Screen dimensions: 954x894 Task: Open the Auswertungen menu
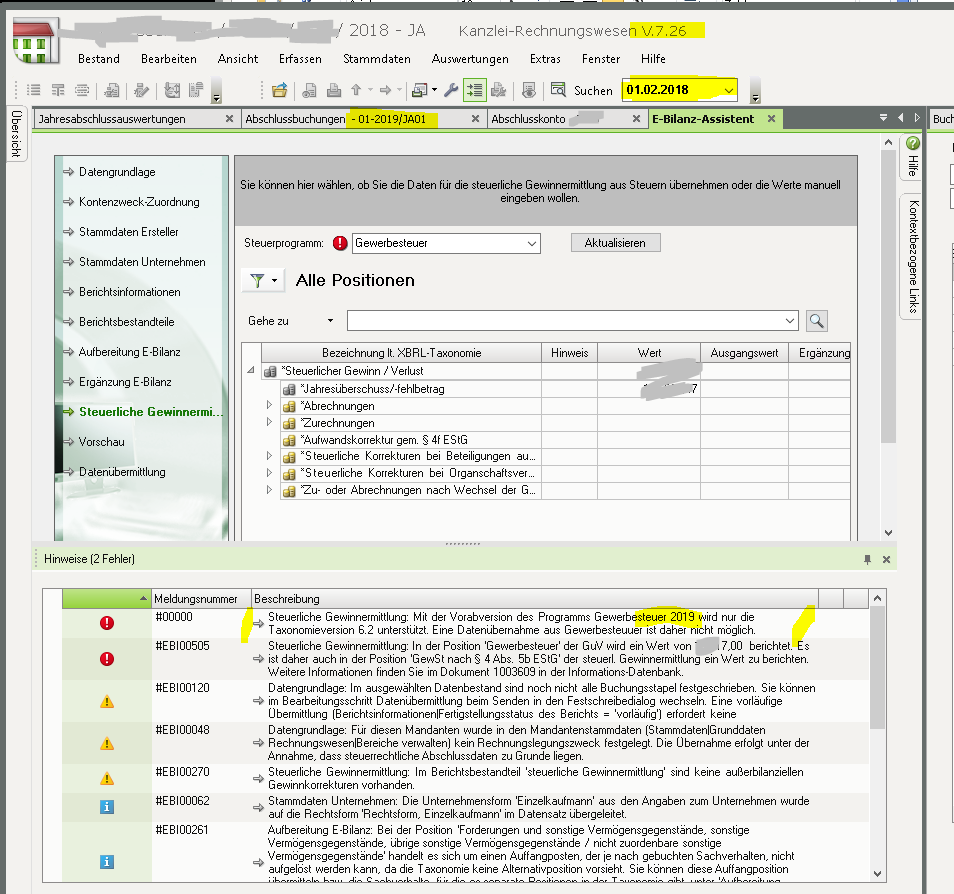[x=470, y=59]
